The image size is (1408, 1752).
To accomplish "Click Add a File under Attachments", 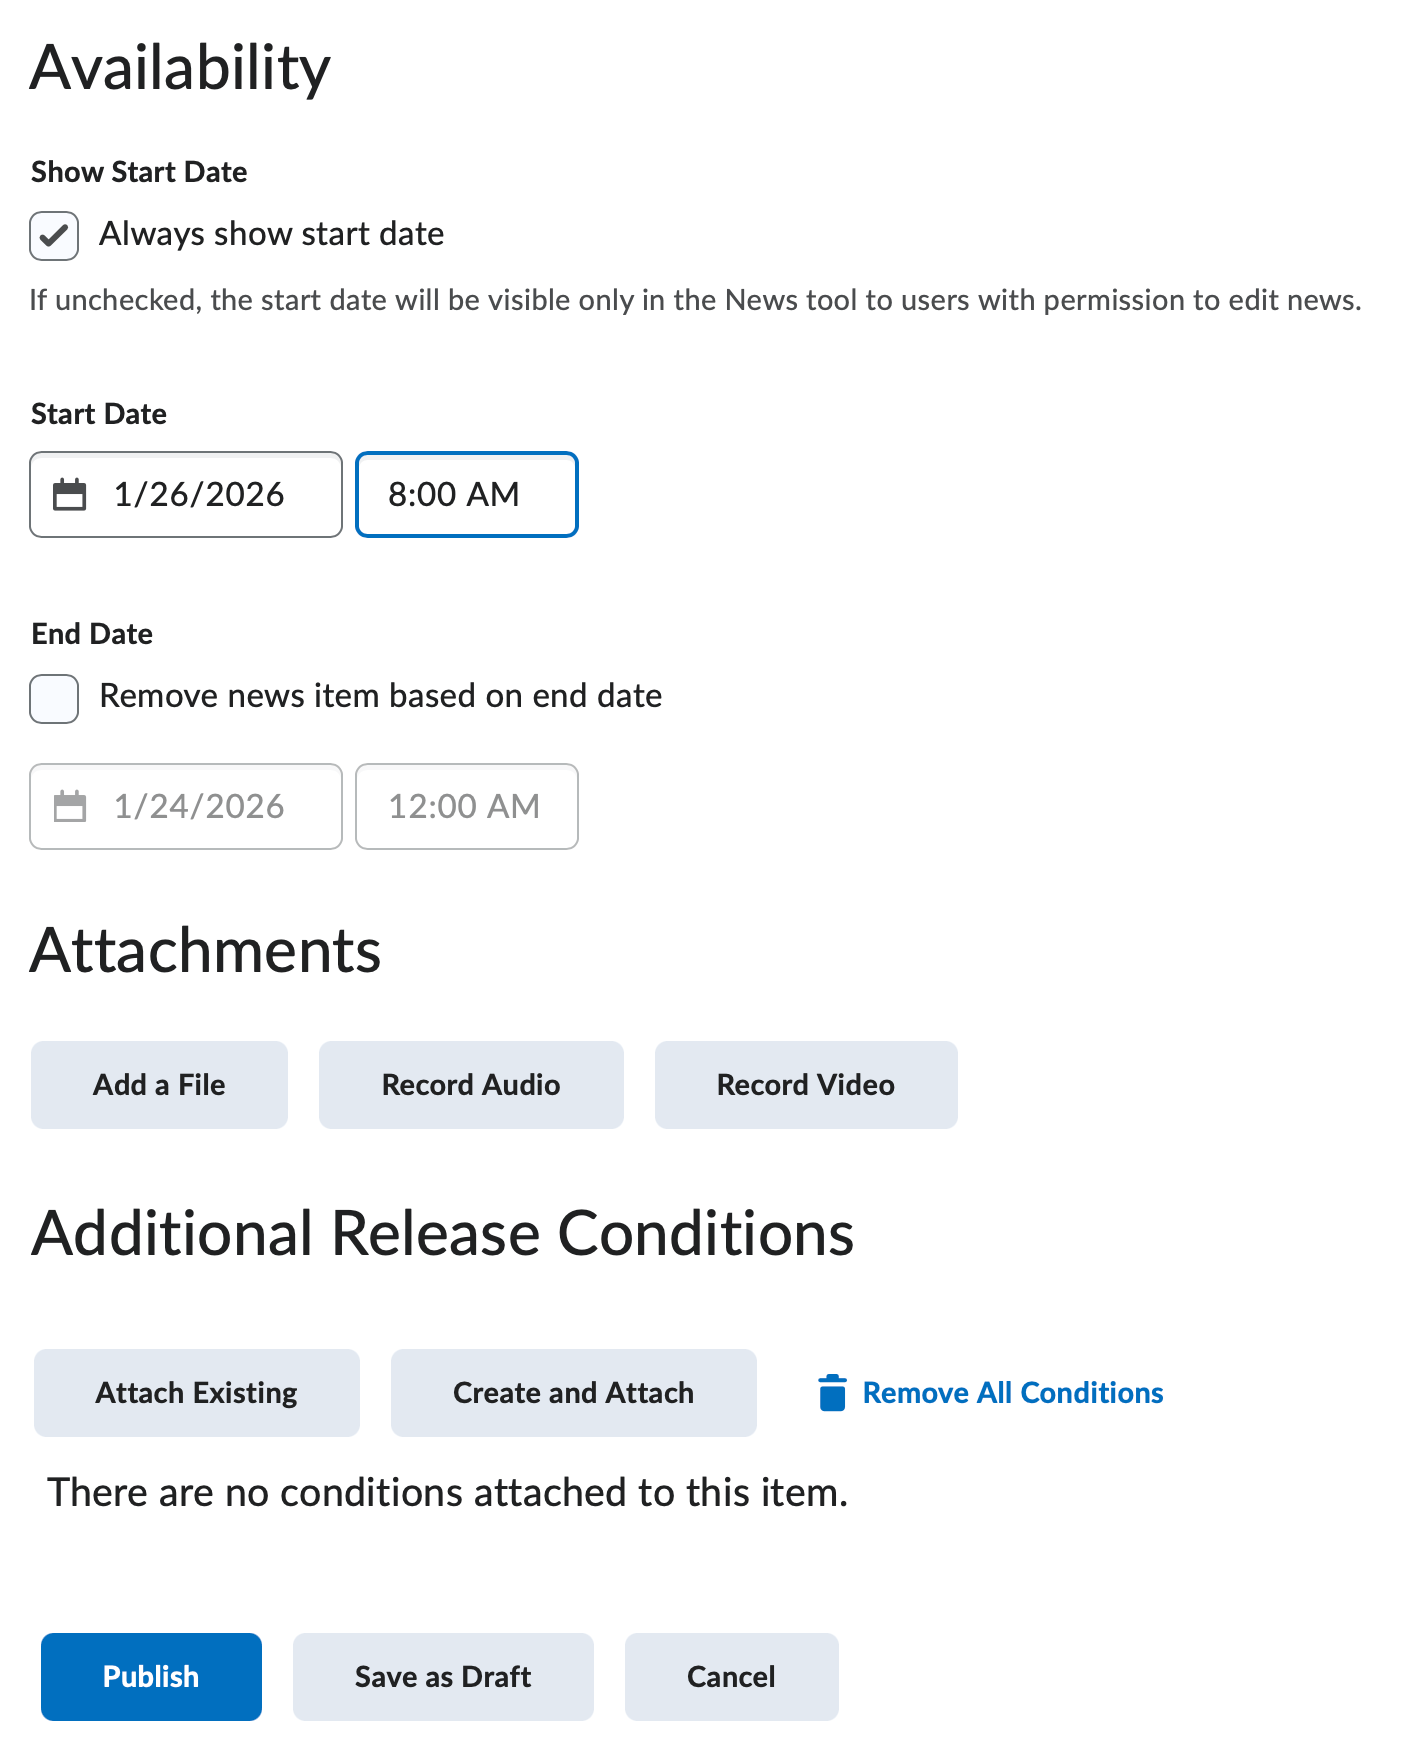I will [159, 1084].
